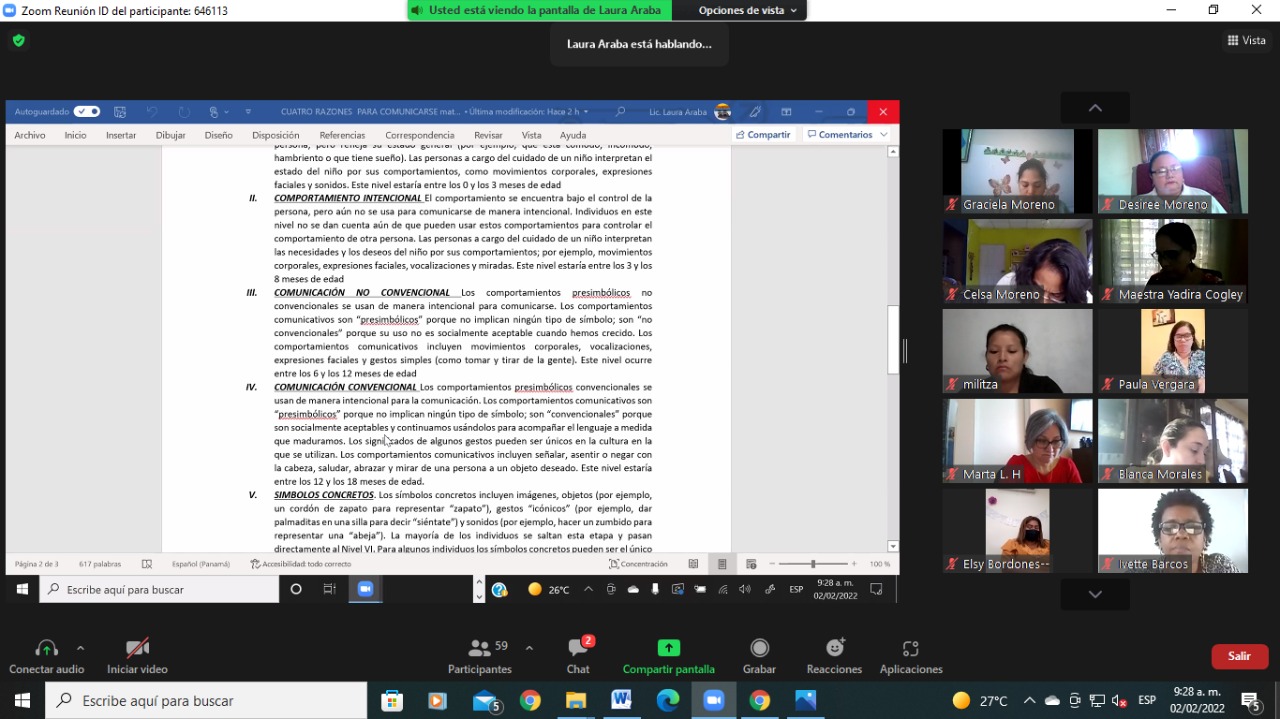1280x719 pixels.
Task: Start recording with the Grabar button
Action: tap(759, 656)
